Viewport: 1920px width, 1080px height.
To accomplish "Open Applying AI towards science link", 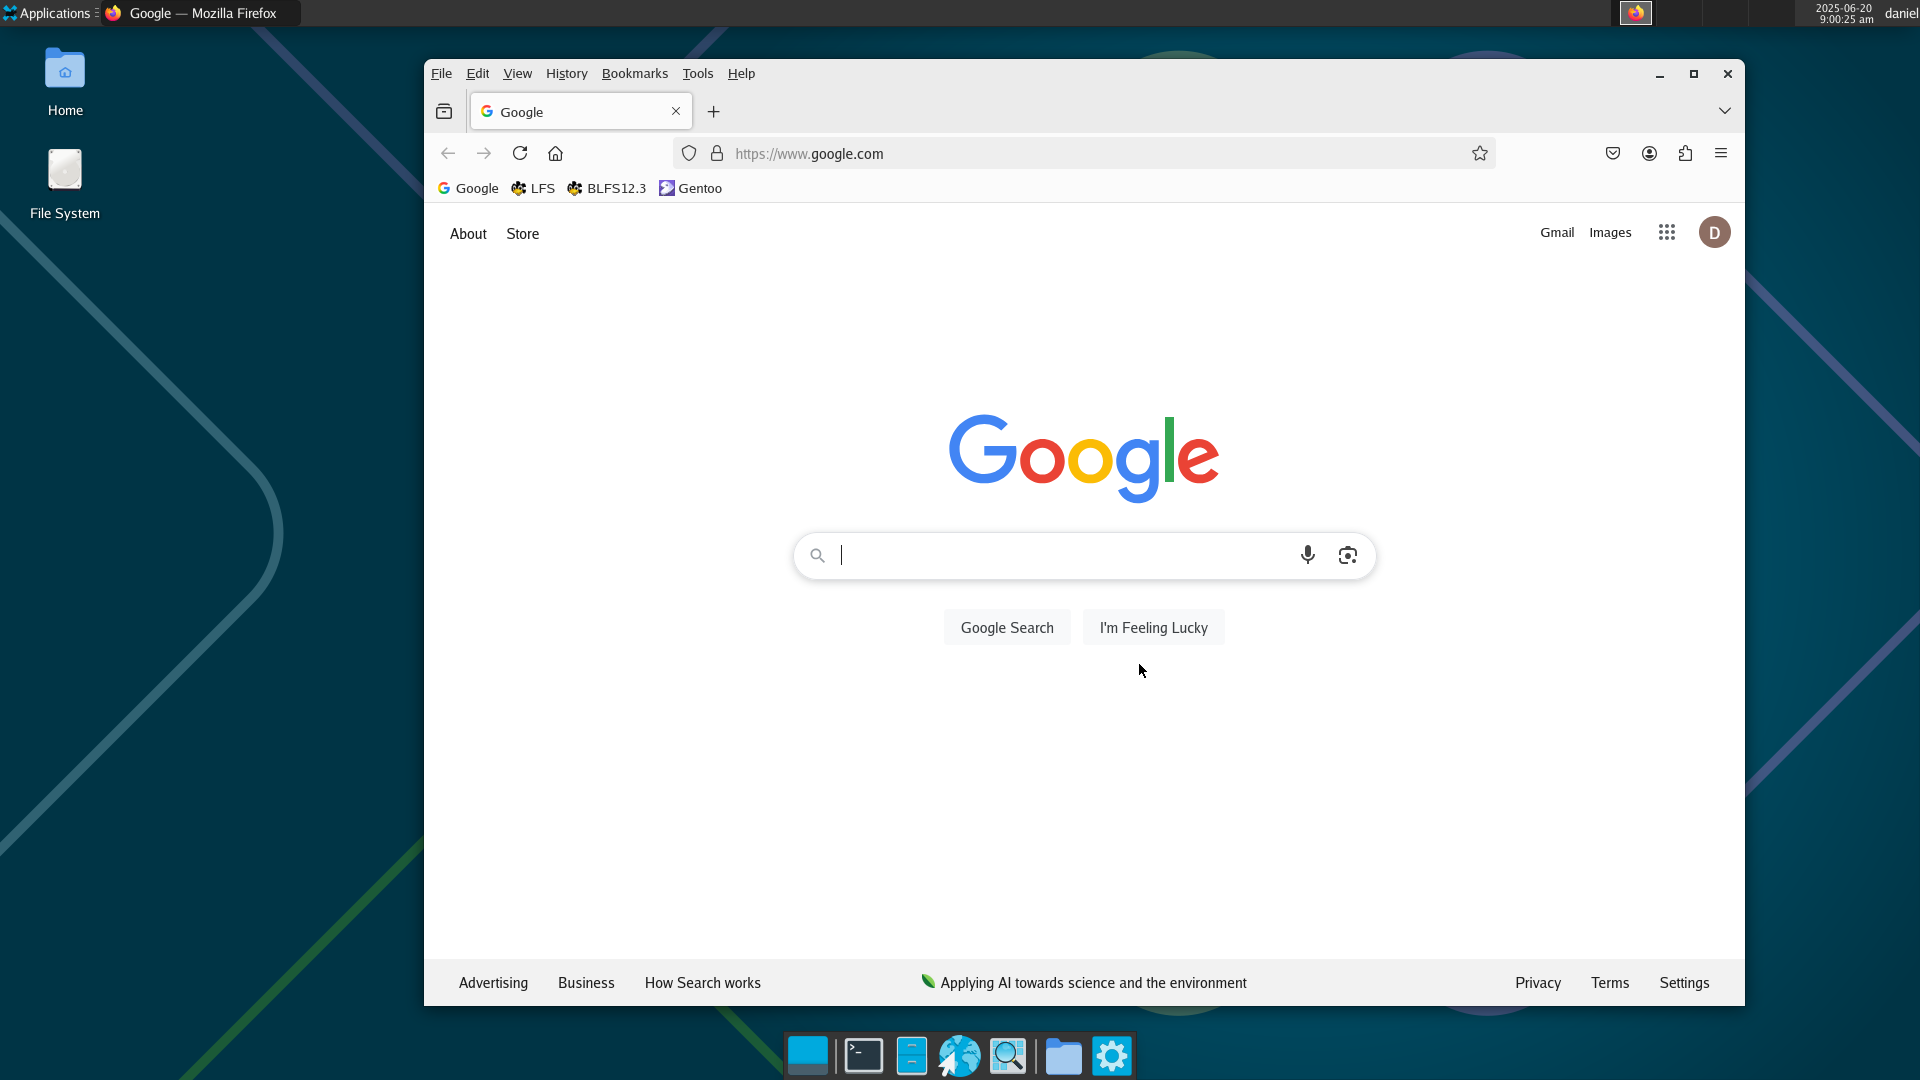I will (x=1084, y=983).
